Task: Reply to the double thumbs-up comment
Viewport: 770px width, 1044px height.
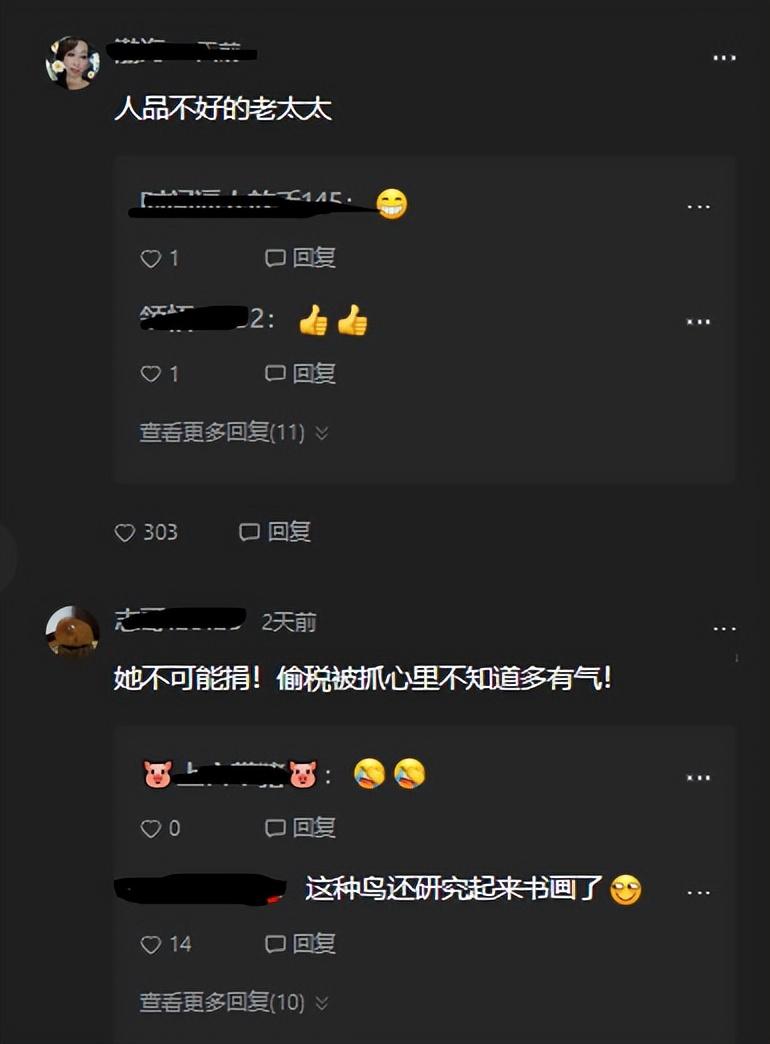Action: pyautogui.click(x=300, y=373)
